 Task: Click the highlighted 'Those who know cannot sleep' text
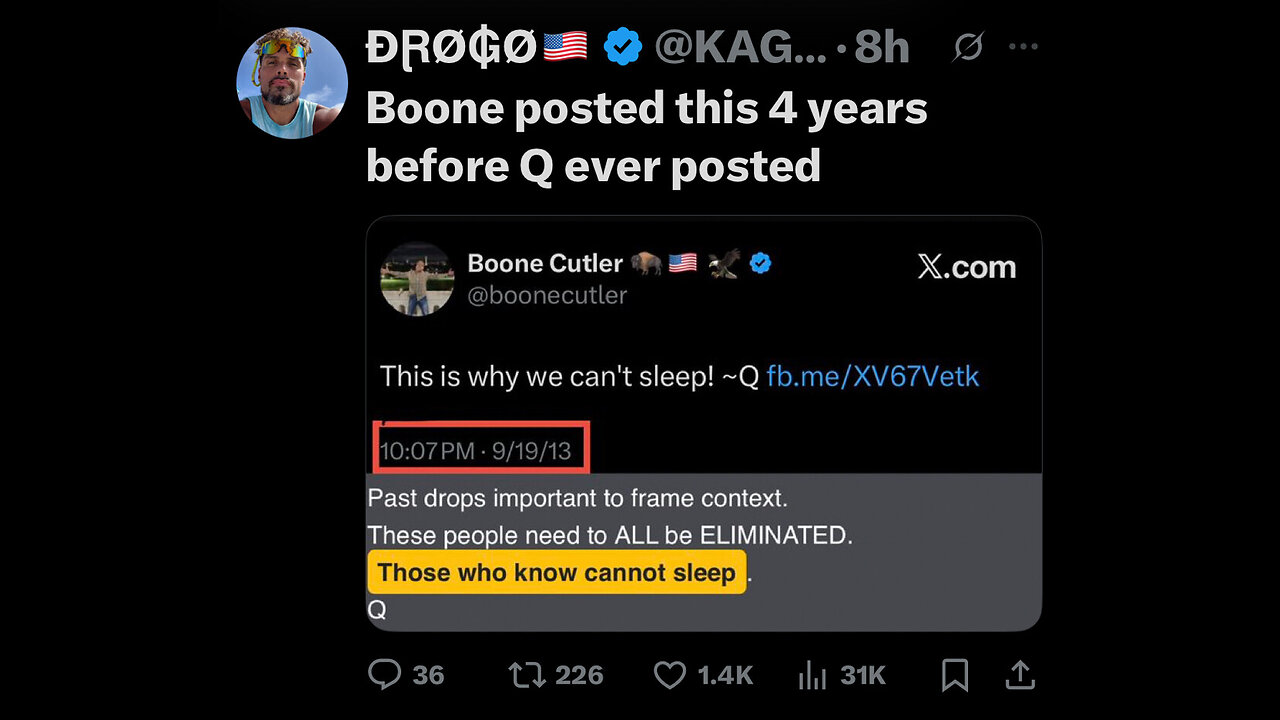(x=557, y=573)
